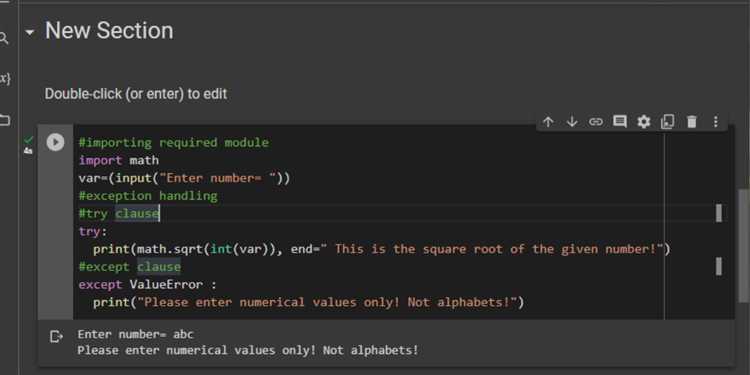Click the '#try clause' comment line
This screenshot has height=375, width=750.
119,213
